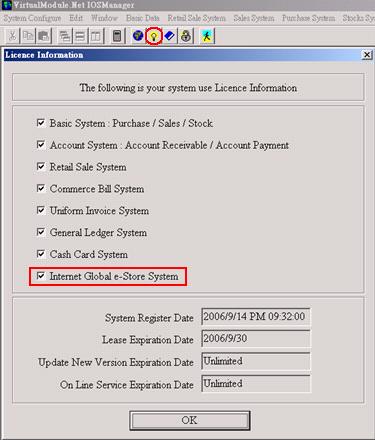Click the padlock toolbar icon

pos(186,36)
